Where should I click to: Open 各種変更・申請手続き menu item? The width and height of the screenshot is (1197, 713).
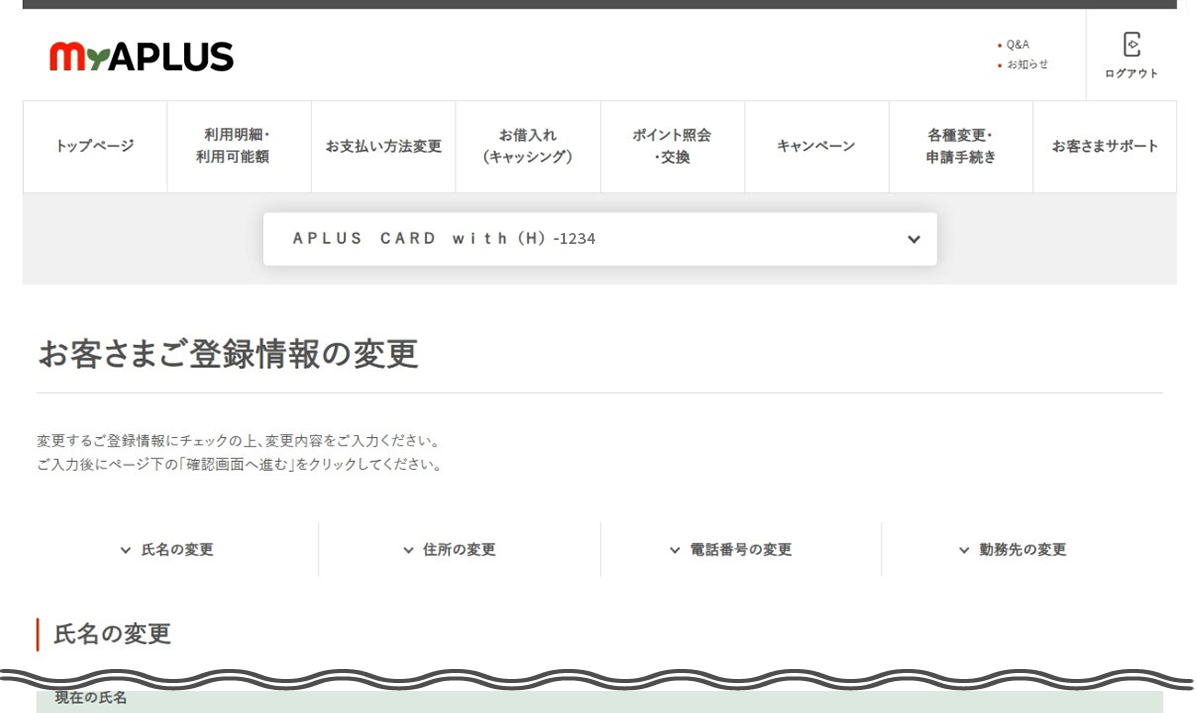tap(960, 146)
